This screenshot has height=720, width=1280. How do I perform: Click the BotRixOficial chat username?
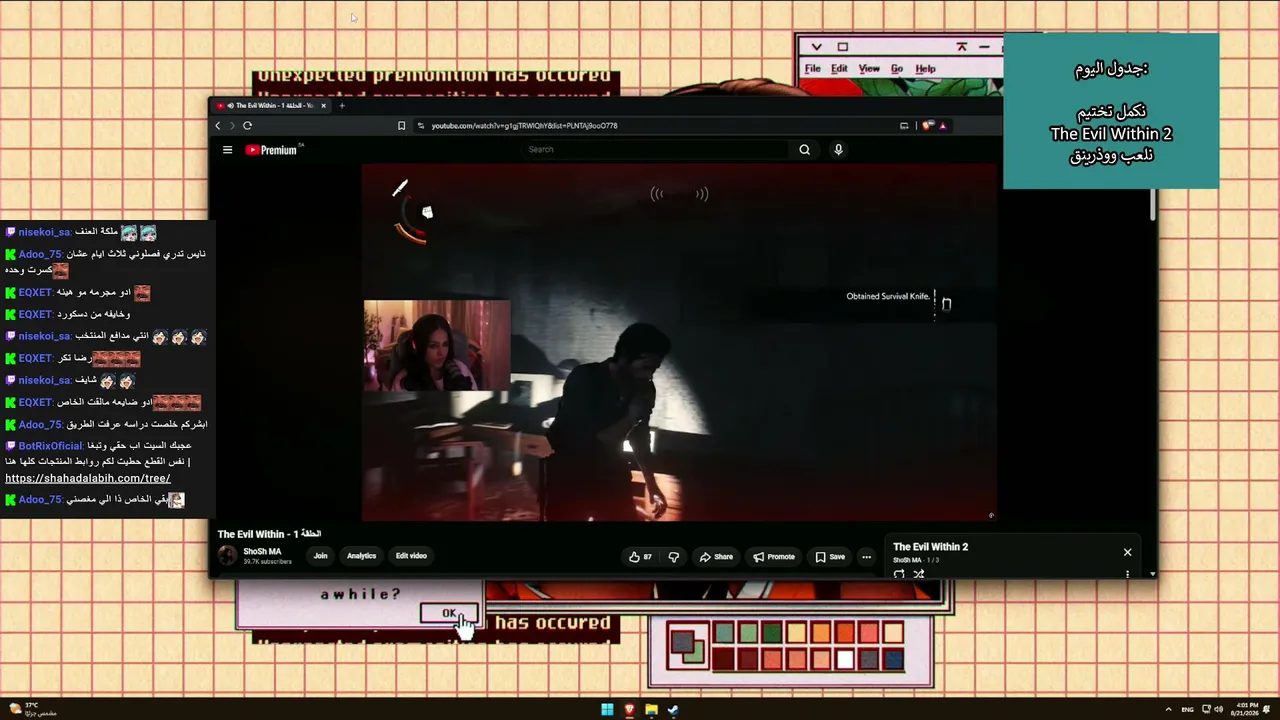[x=50, y=446]
